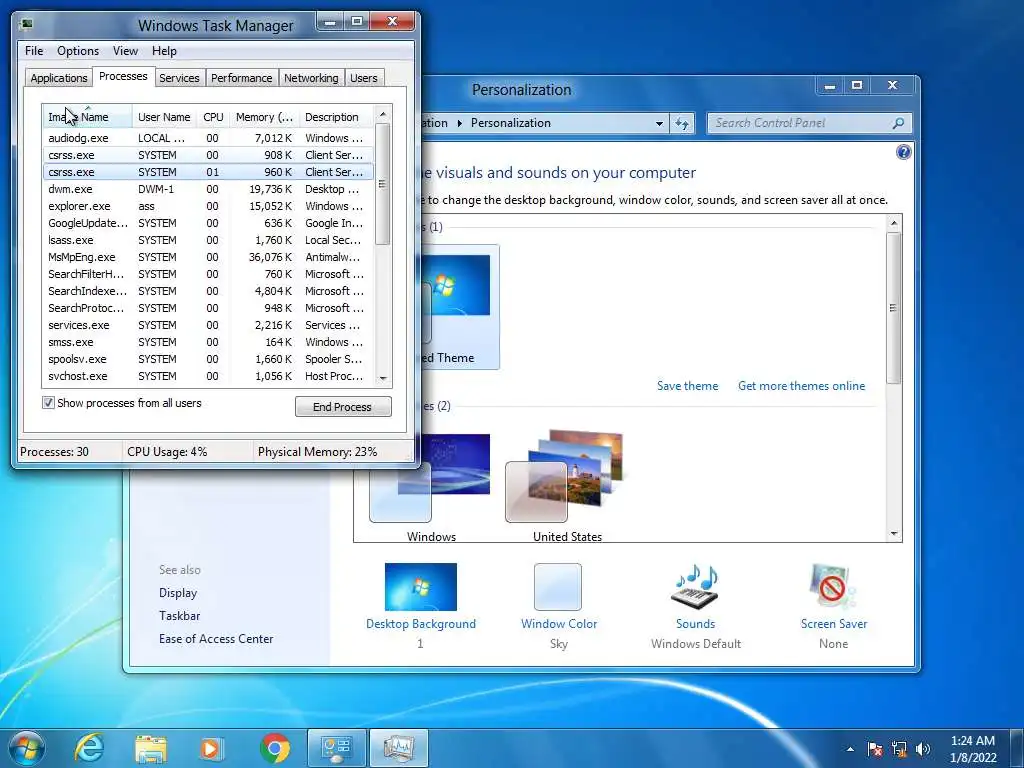Image resolution: width=1024 pixels, height=768 pixels.
Task: Open Action Center flag icon
Action: [x=875, y=749]
